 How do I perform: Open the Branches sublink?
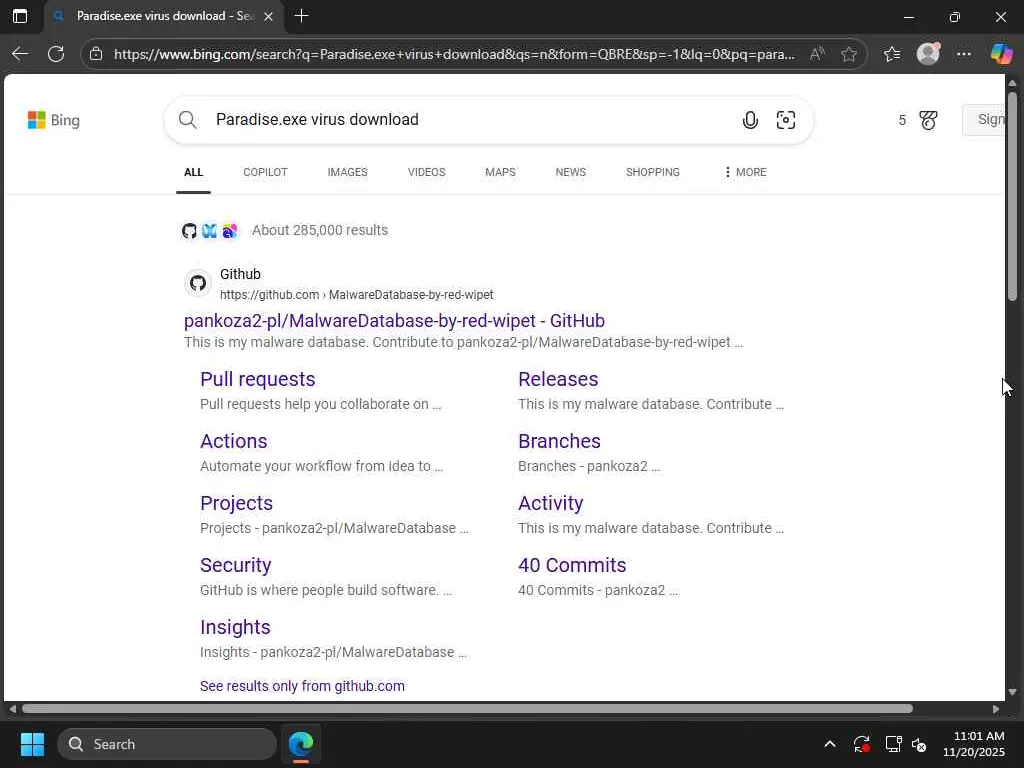[560, 441]
